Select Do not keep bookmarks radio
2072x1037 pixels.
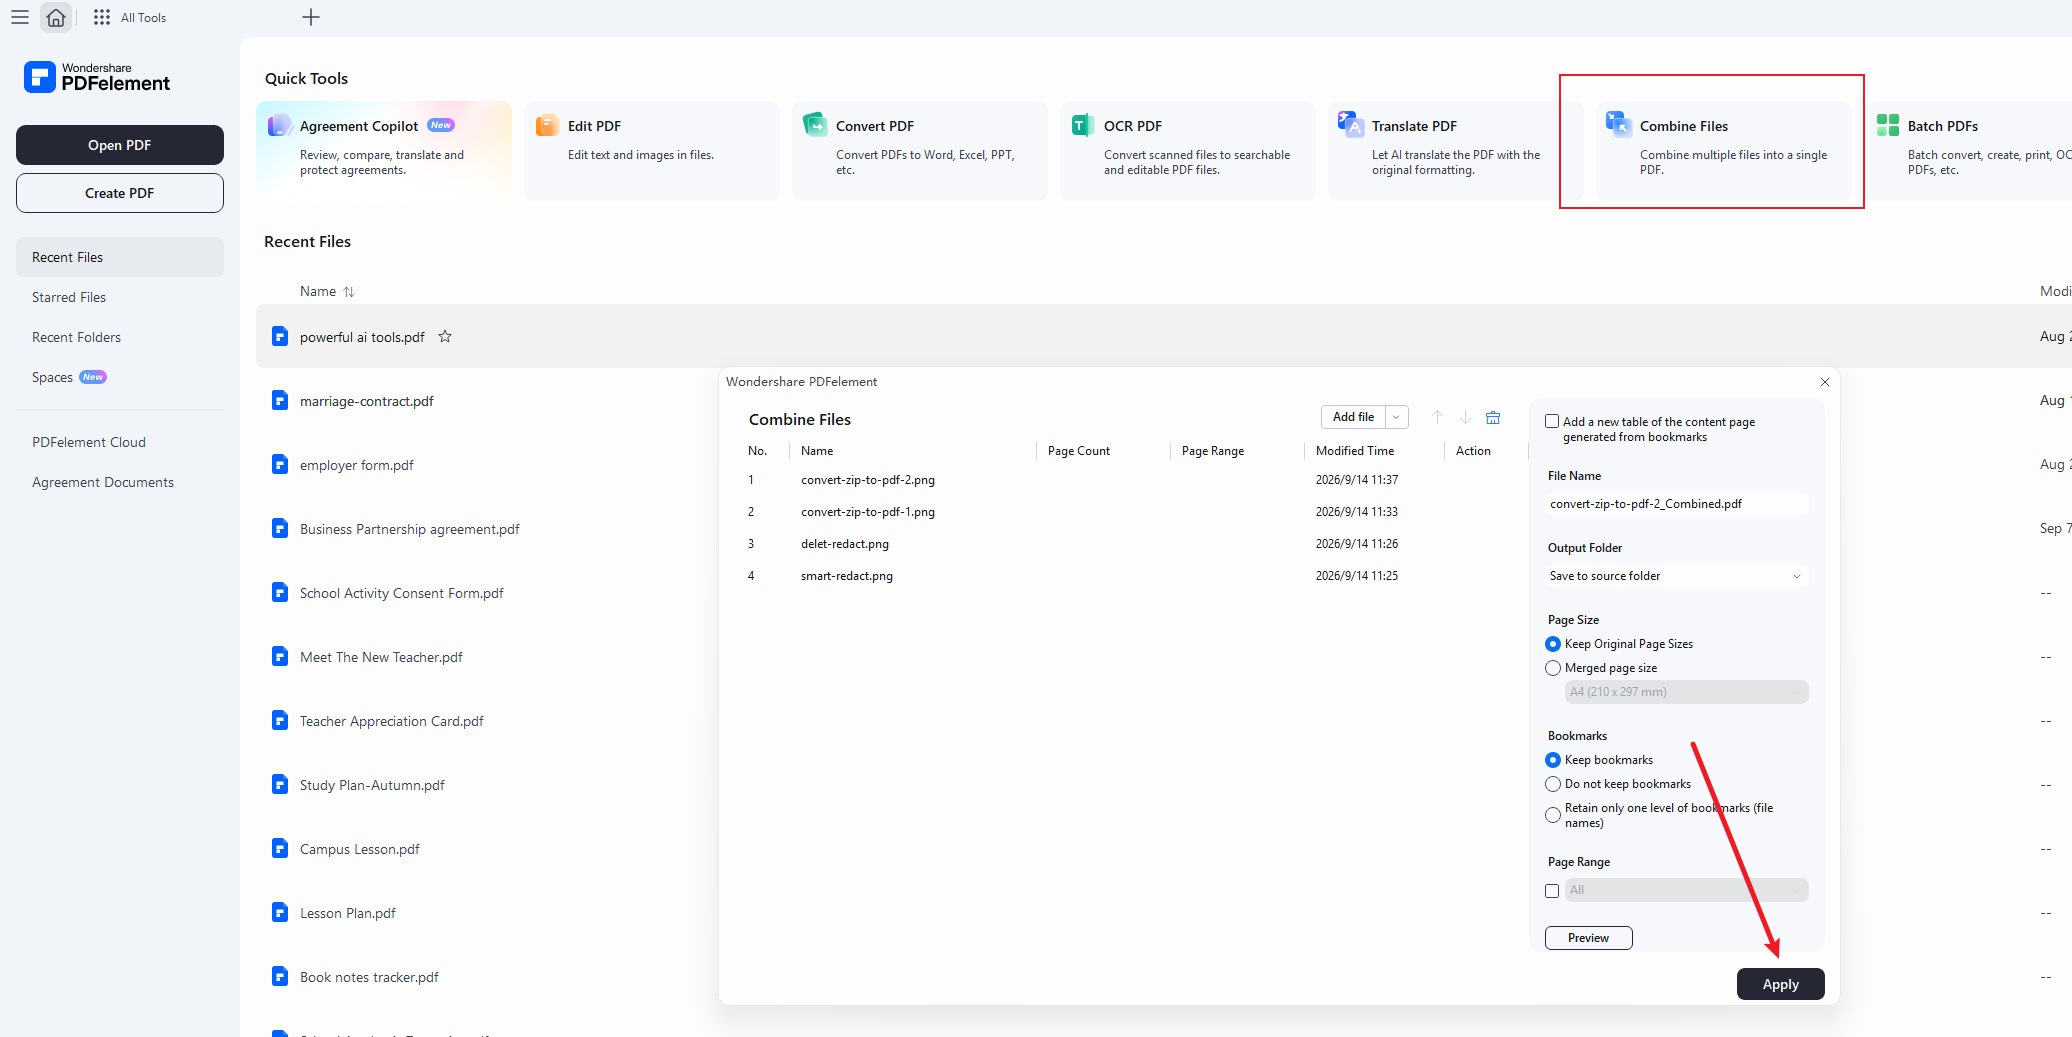pos(1553,784)
